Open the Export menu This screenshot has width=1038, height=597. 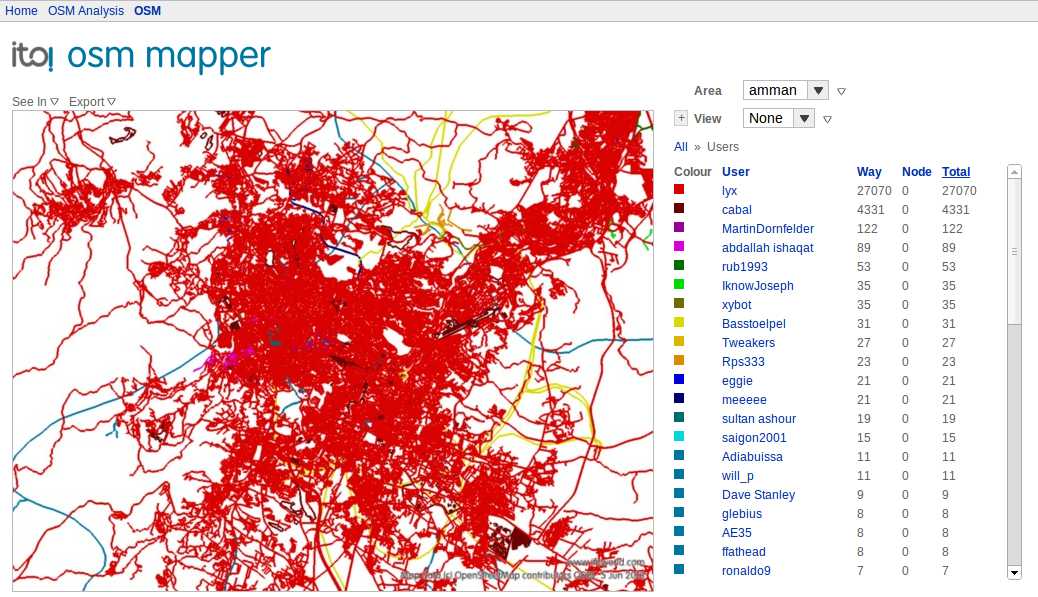point(92,101)
